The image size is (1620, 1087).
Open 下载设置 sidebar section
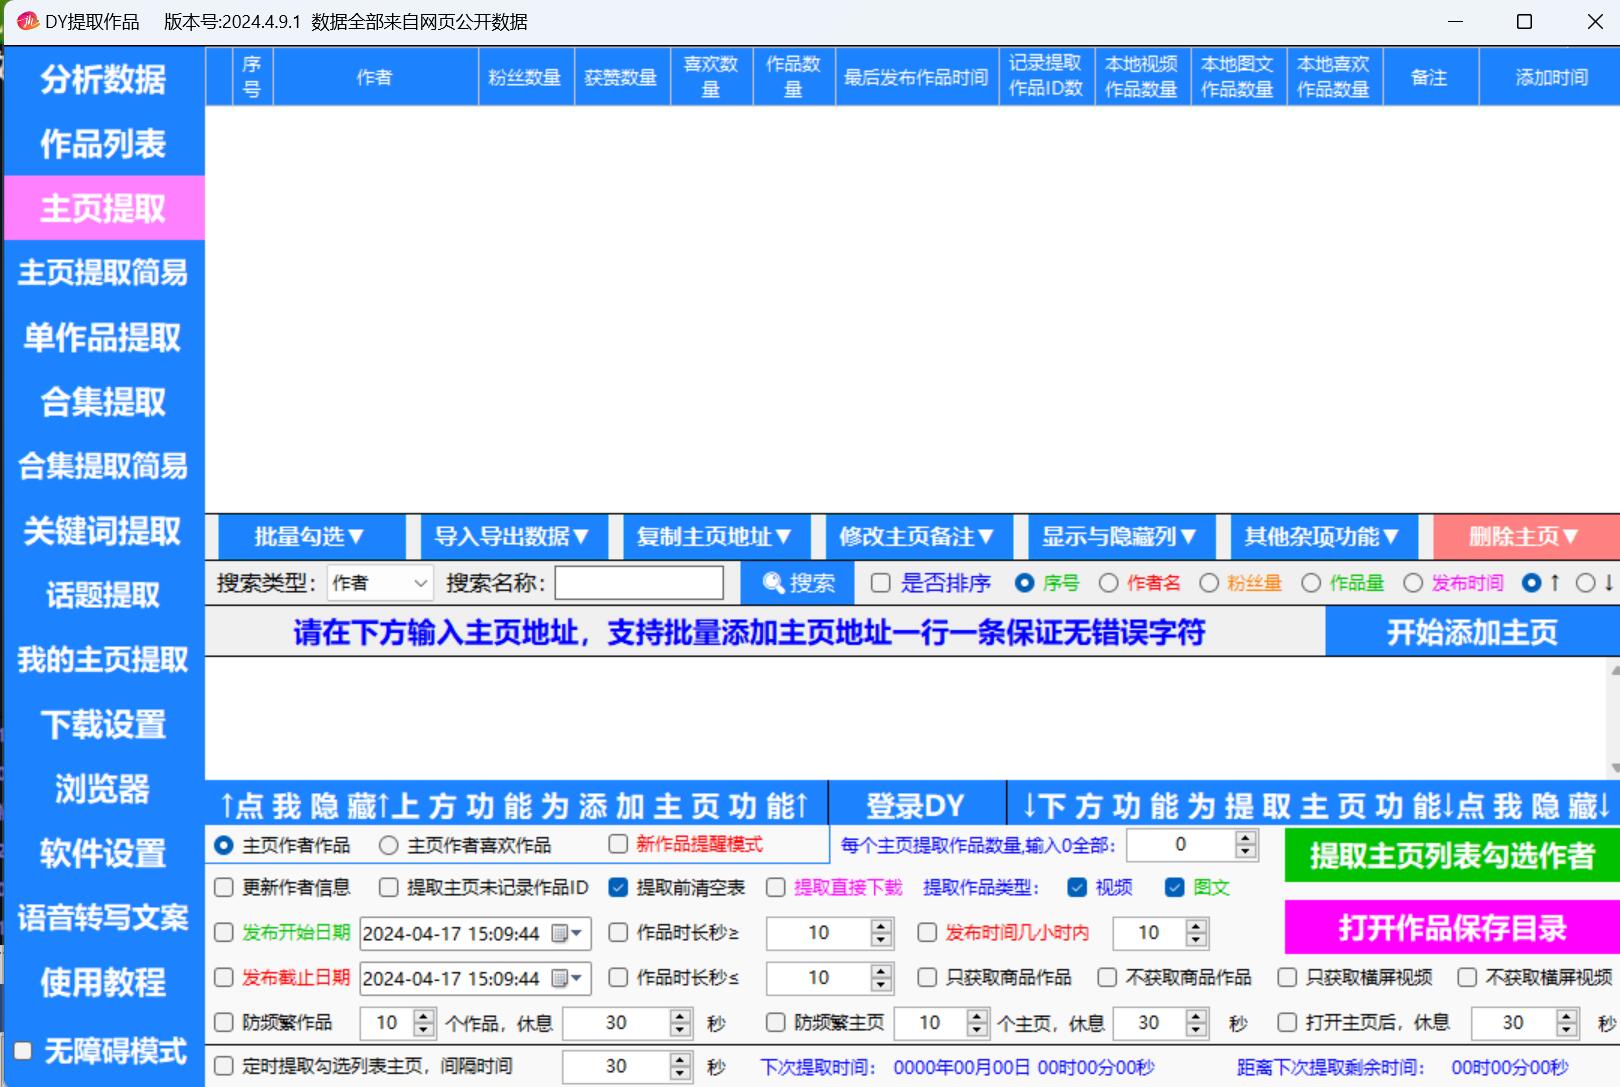(103, 724)
